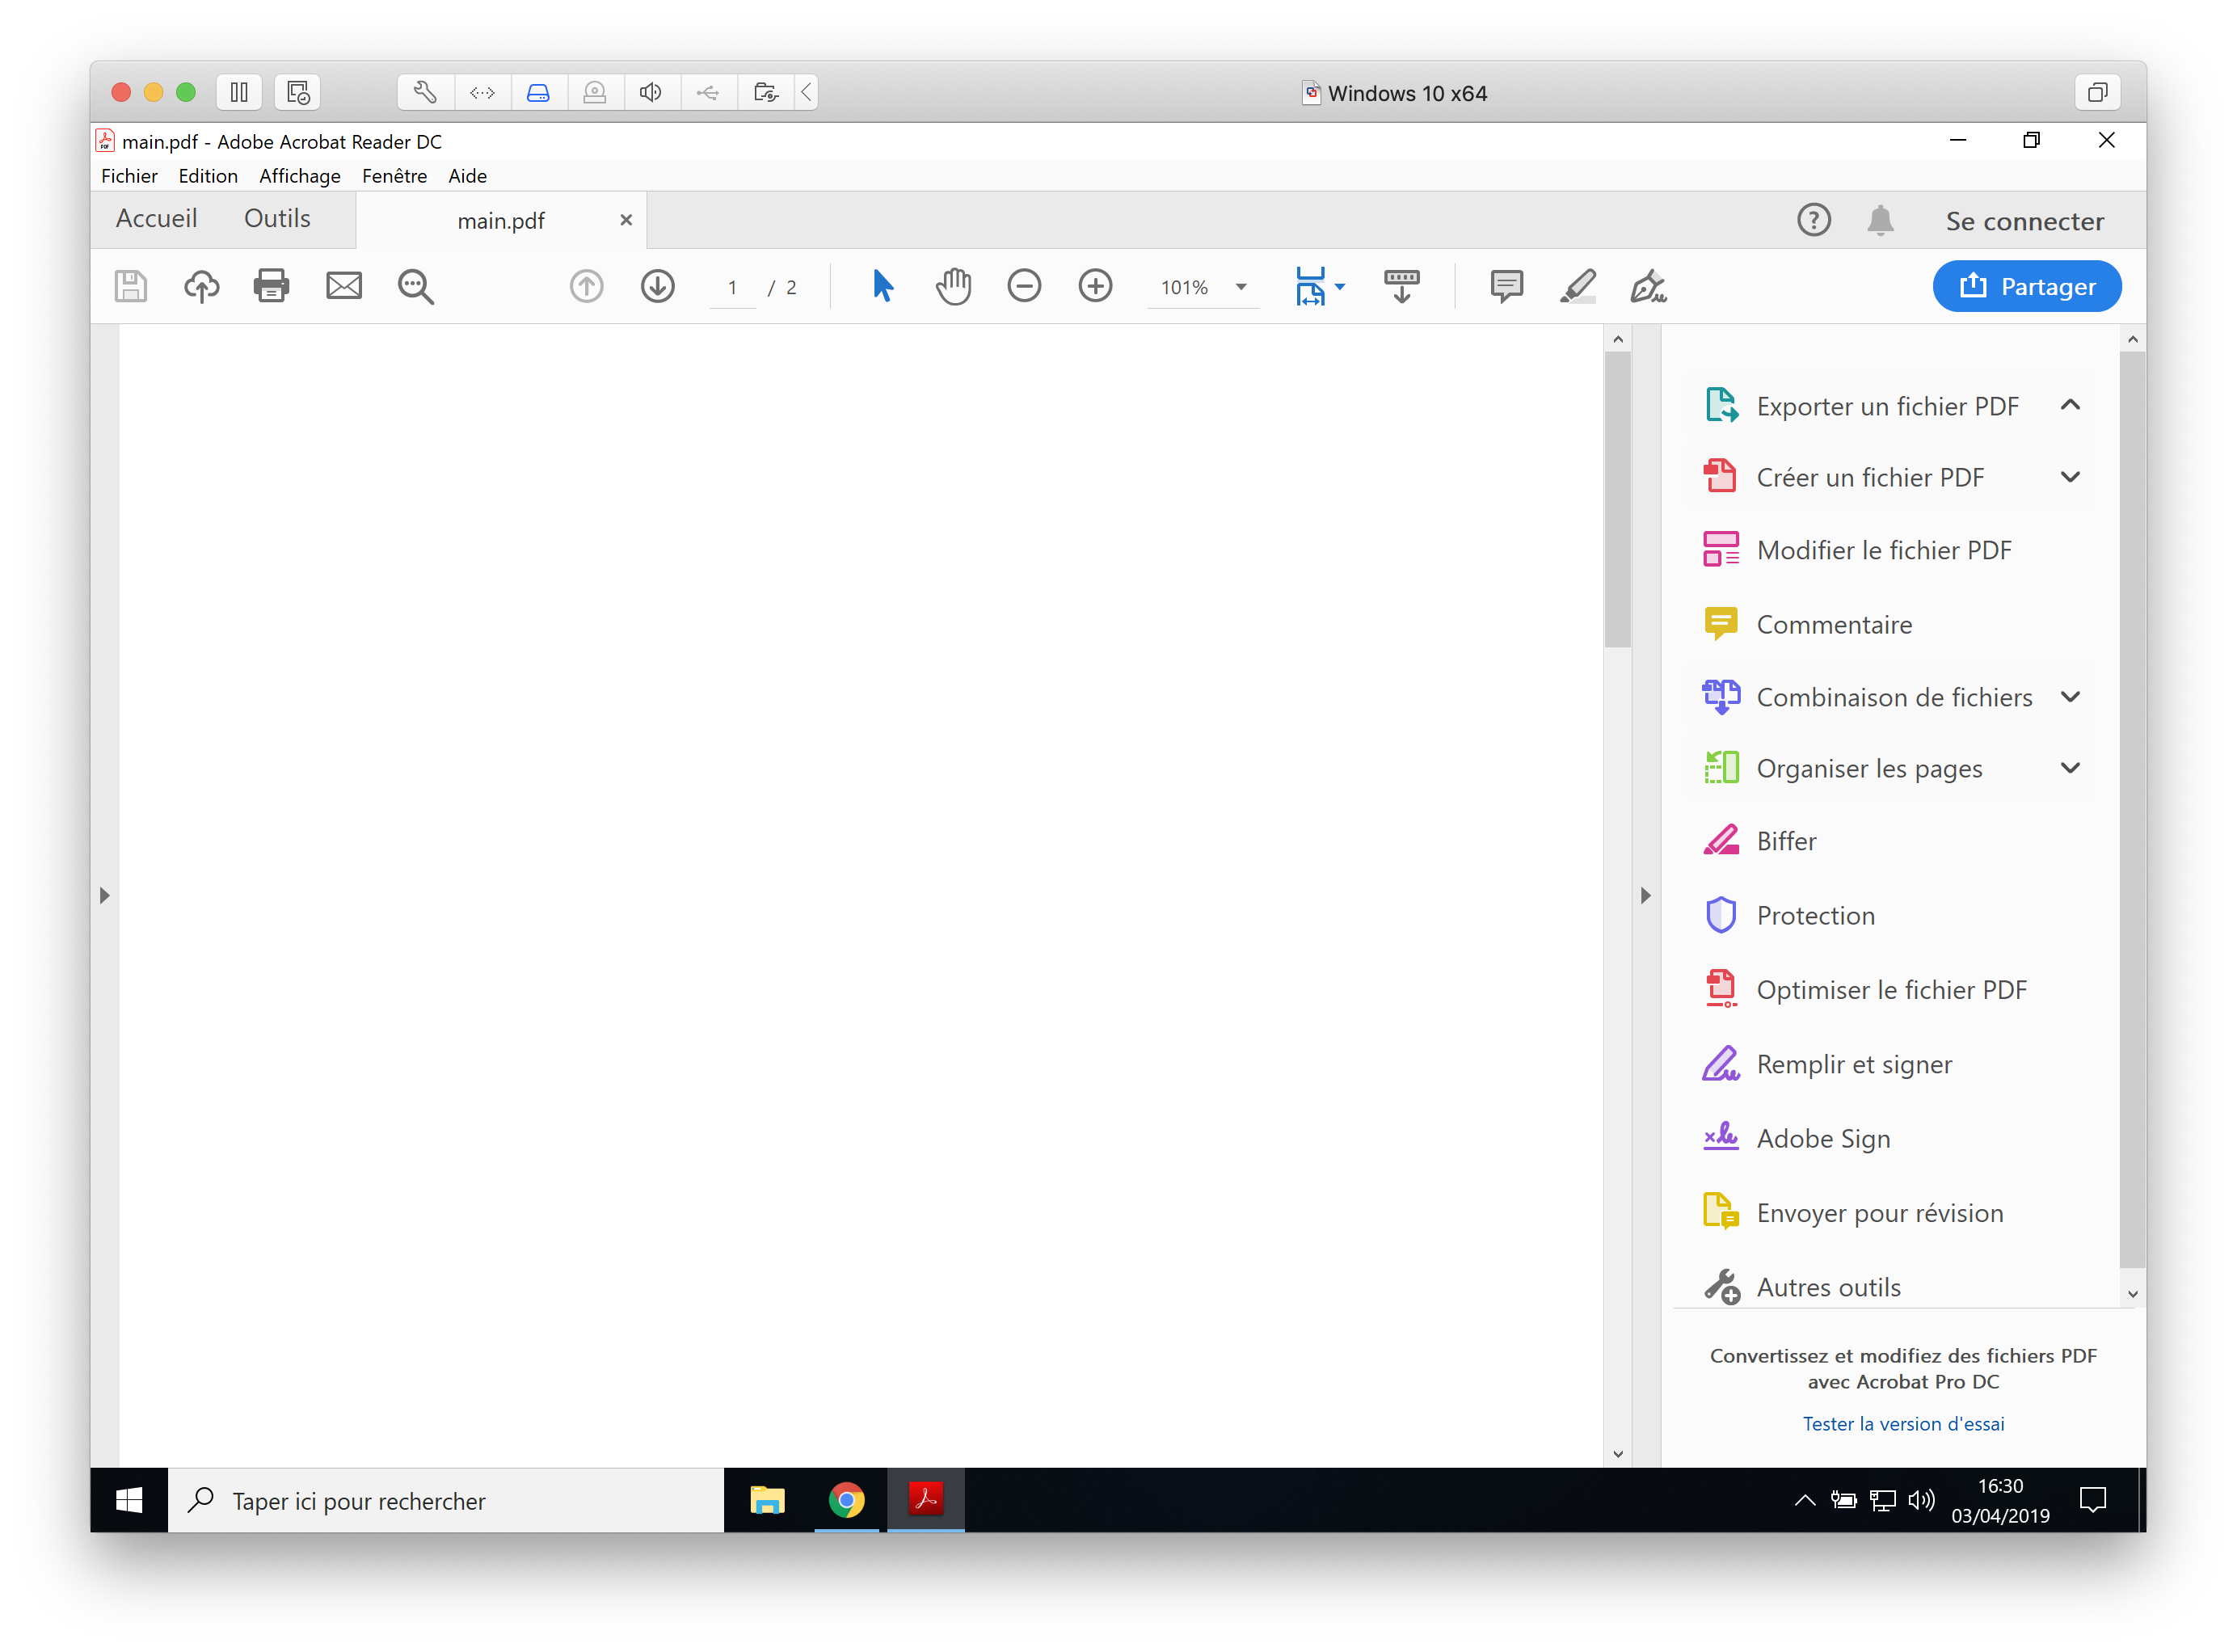Switch to the Outils tab
This screenshot has height=1652, width=2237.
(x=276, y=218)
